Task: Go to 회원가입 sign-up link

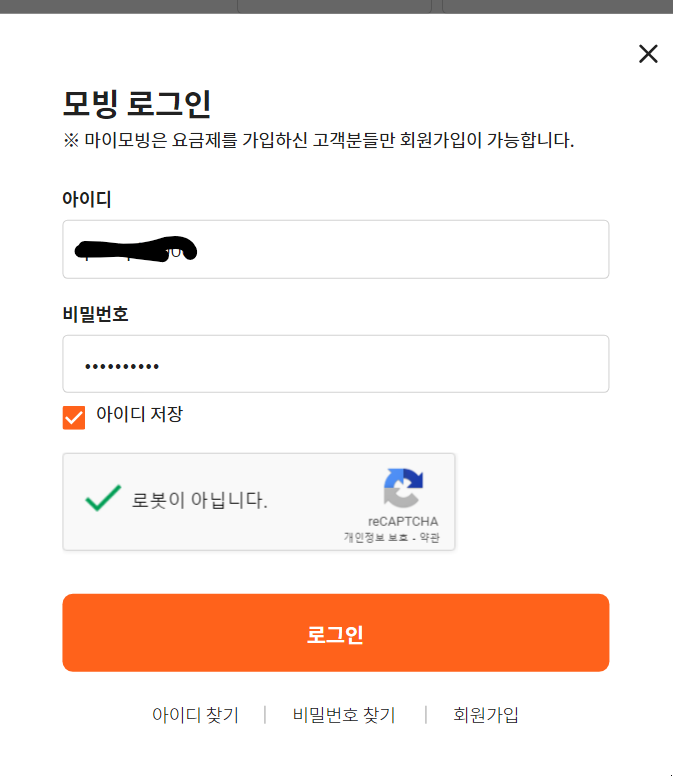Action: point(485,715)
